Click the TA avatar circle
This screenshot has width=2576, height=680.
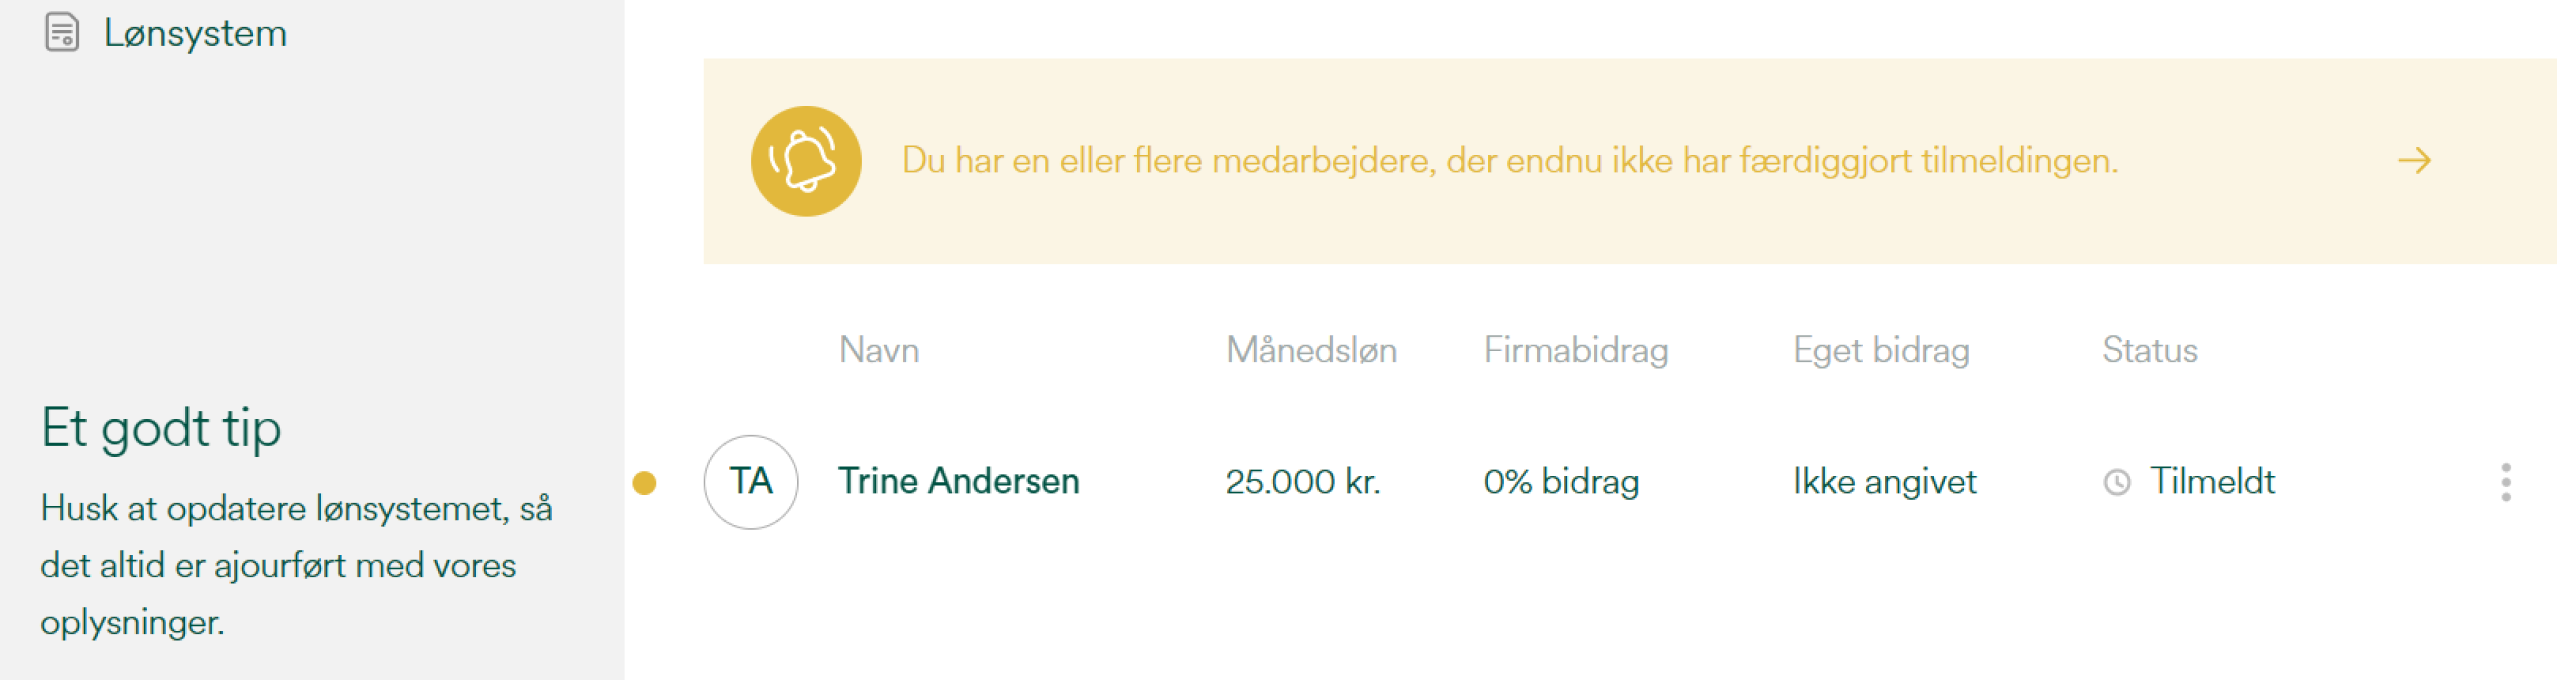click(x=751, y=482)
